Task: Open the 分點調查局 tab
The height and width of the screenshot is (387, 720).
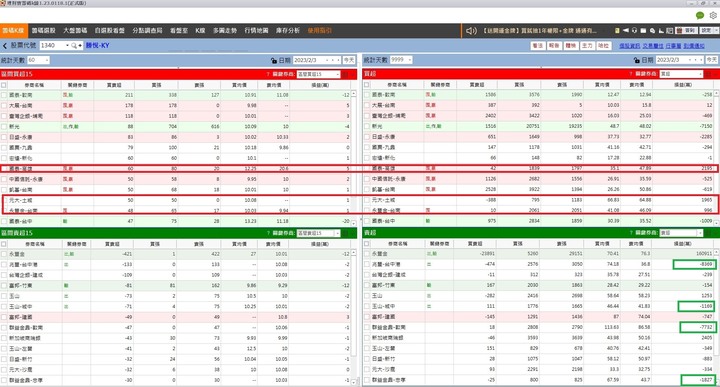Action: [147, 31]
